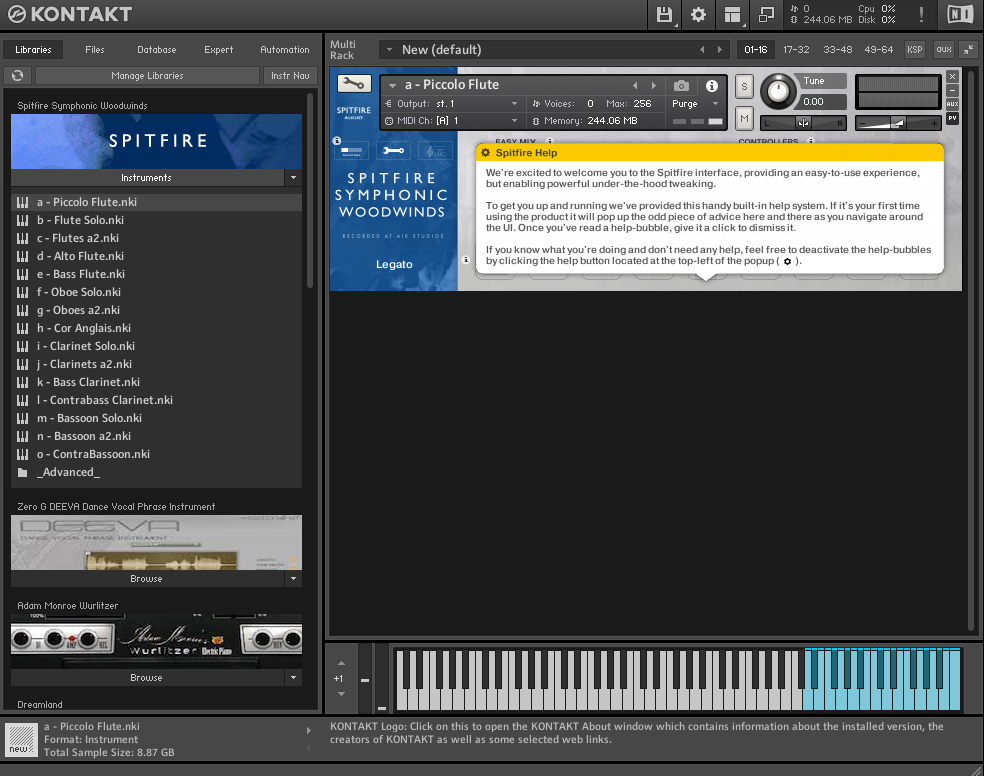
Task: Open the instrument name dropdown arrow
Action: point(392,85)
